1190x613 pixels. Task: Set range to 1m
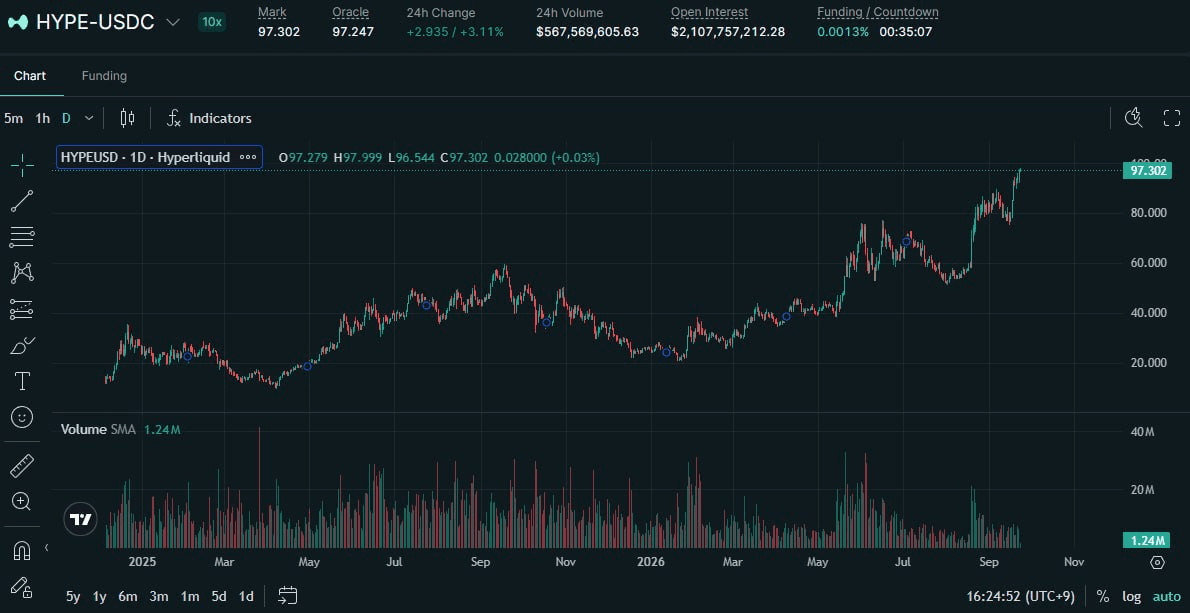[190, 596]
